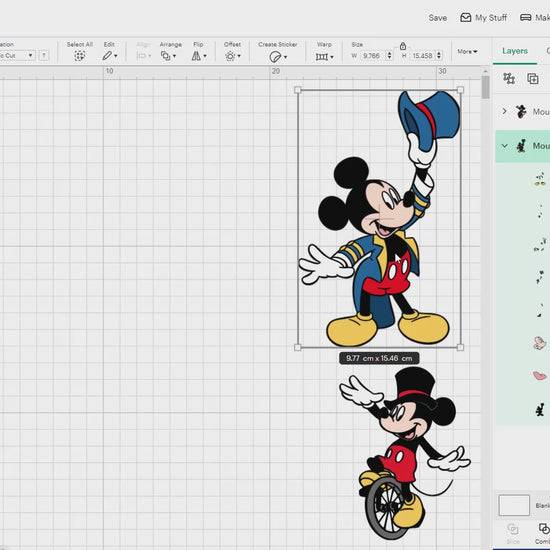Click the collapsed Mouse layer thumbnail
The width and height of the screenshot is (550, 550).
[x=521, y=112]
